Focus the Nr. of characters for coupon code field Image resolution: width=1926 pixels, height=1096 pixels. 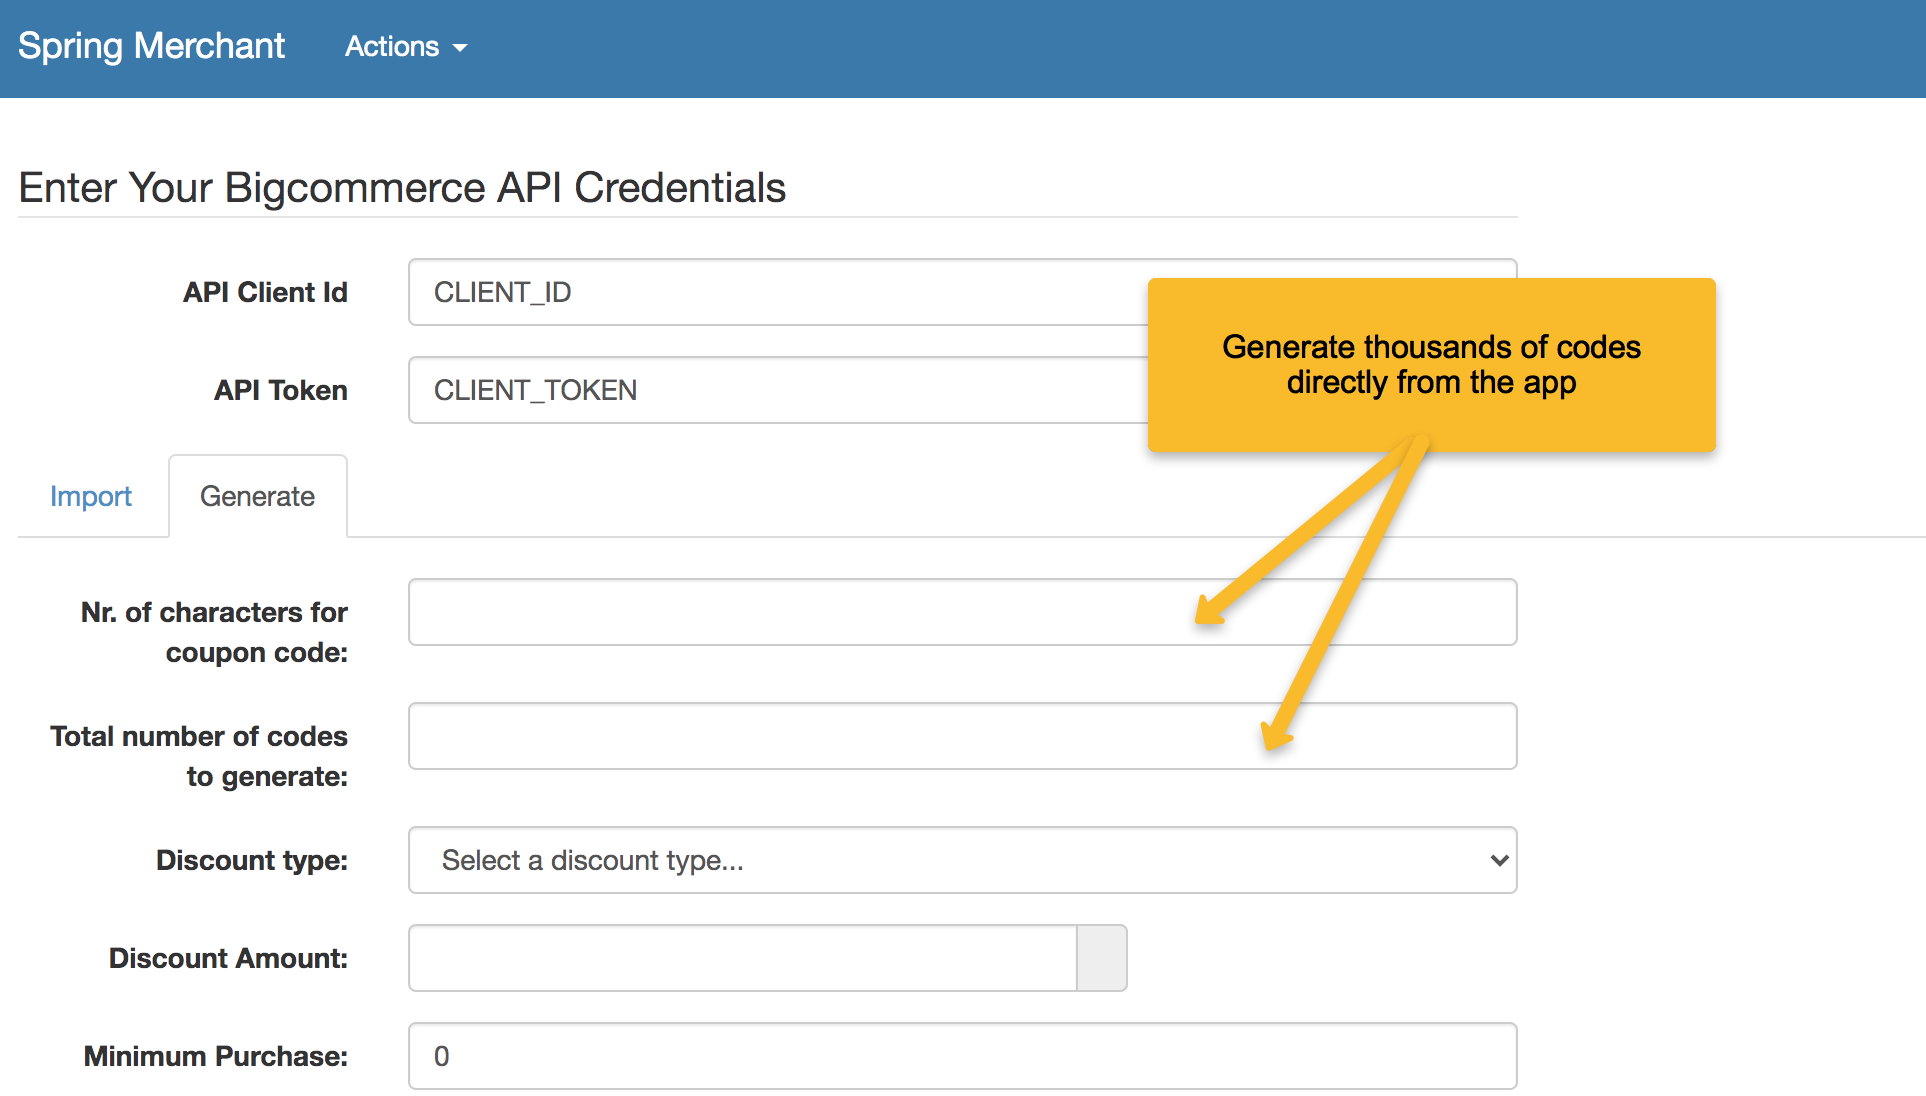pyautogui.click(x=963, y=612)
